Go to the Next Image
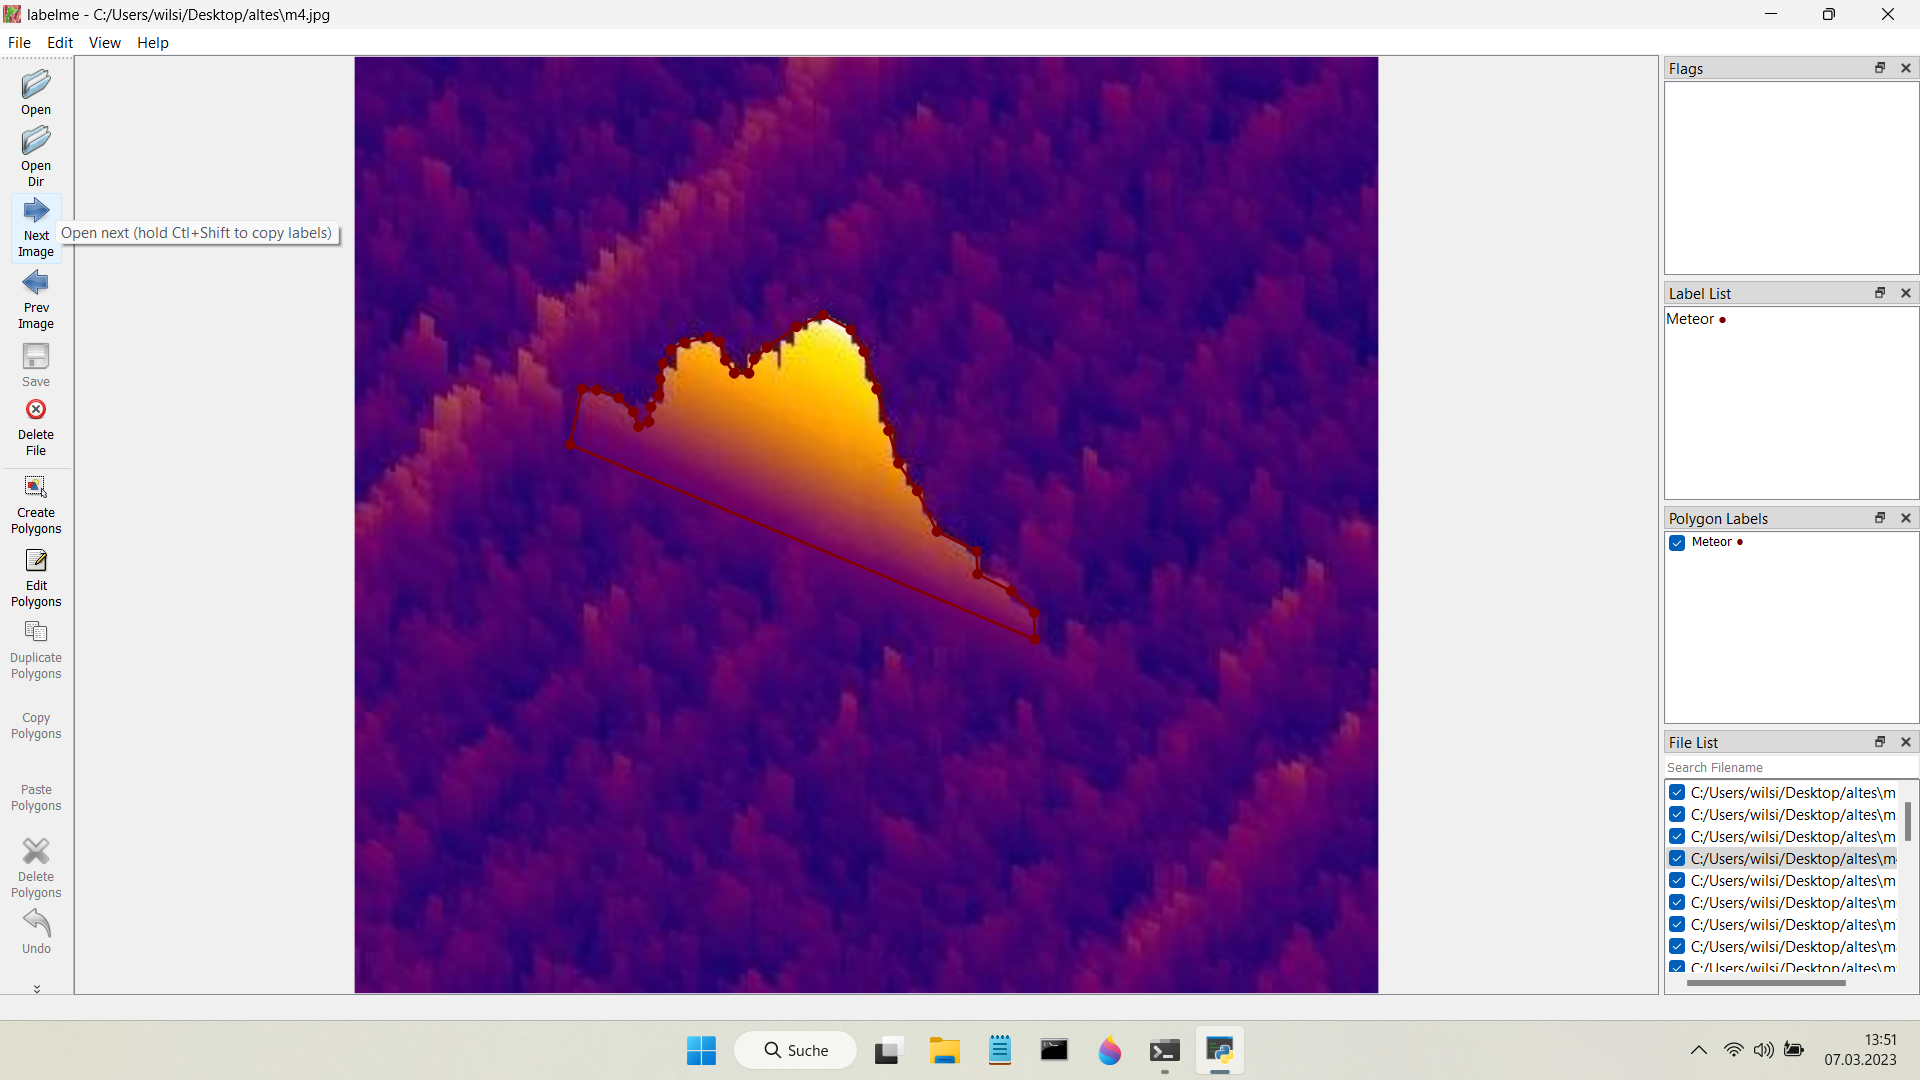This screenshot has height=1080, width=1920. [x=36, y=229]
